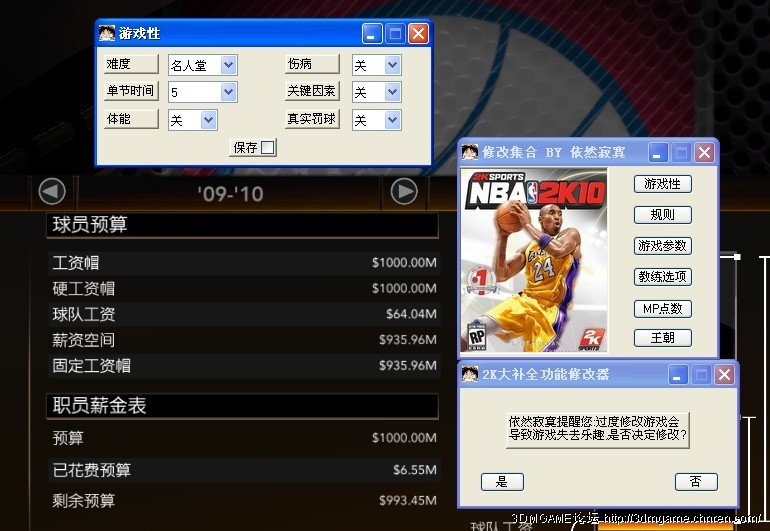The height and width of the screenshot is (531, 770).
Task: Click the right arrow for next season
Action: (404, 191)
